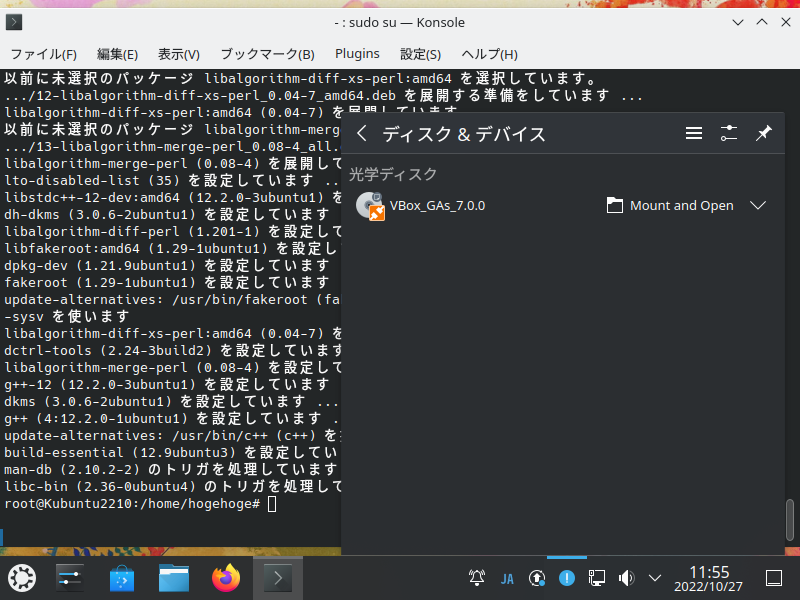Open the hamburger menu in Disks panel

coord(693,134)
